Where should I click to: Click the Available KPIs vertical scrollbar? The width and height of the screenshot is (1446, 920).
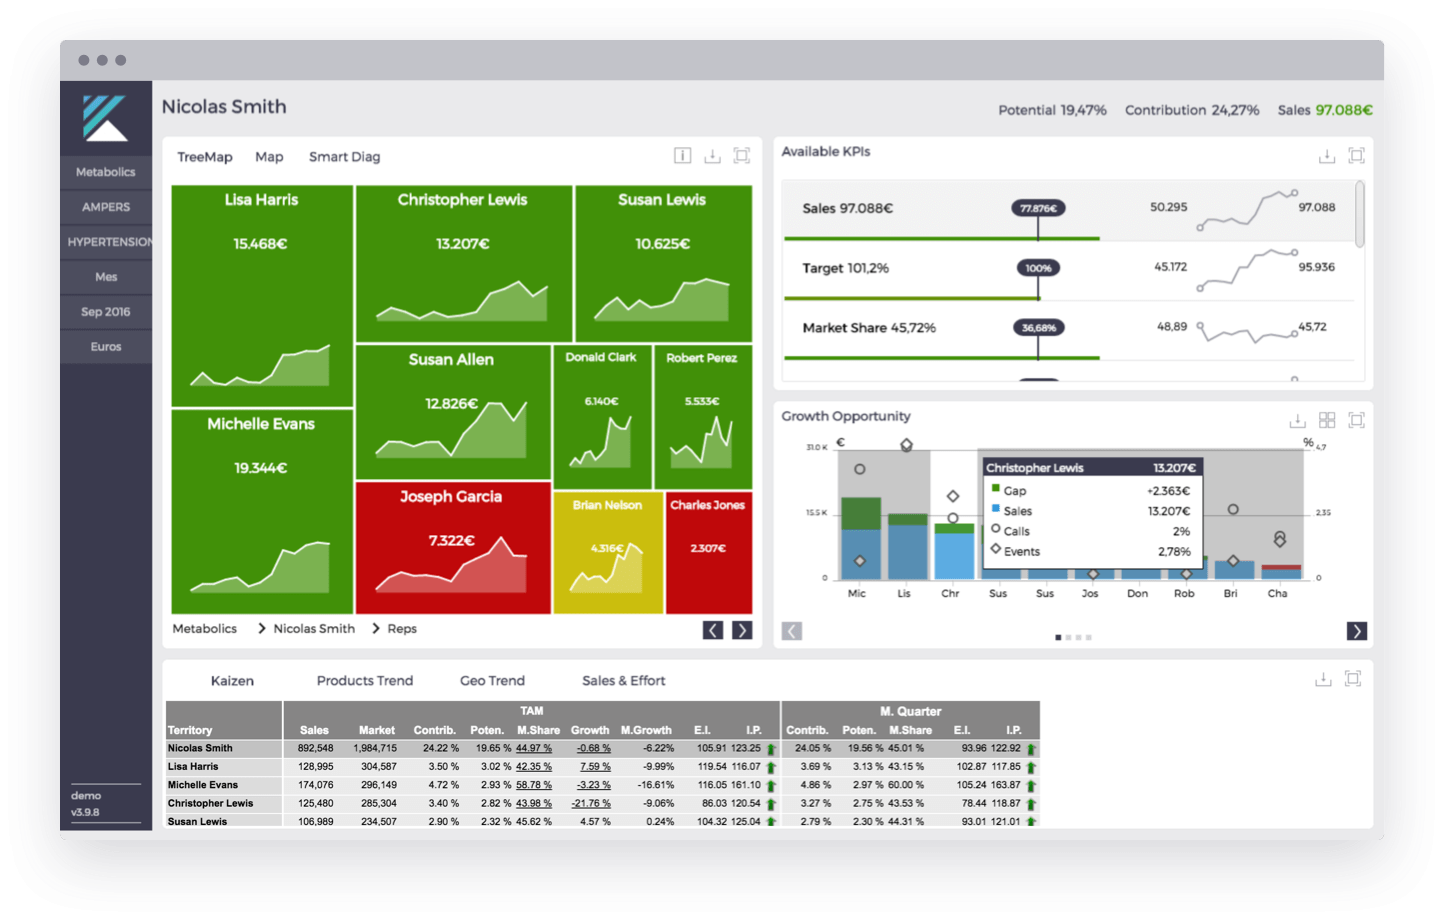[1359, 213]
